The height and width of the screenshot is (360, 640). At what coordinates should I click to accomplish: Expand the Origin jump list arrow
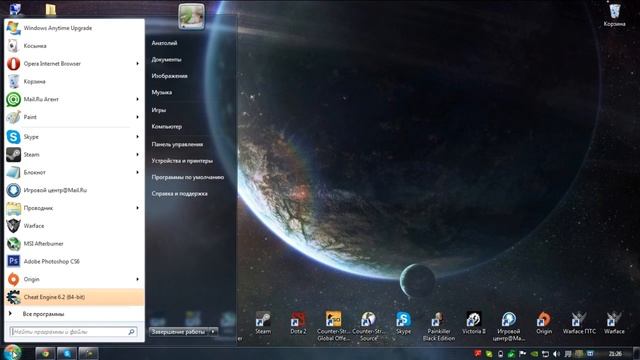pos(138,279)
